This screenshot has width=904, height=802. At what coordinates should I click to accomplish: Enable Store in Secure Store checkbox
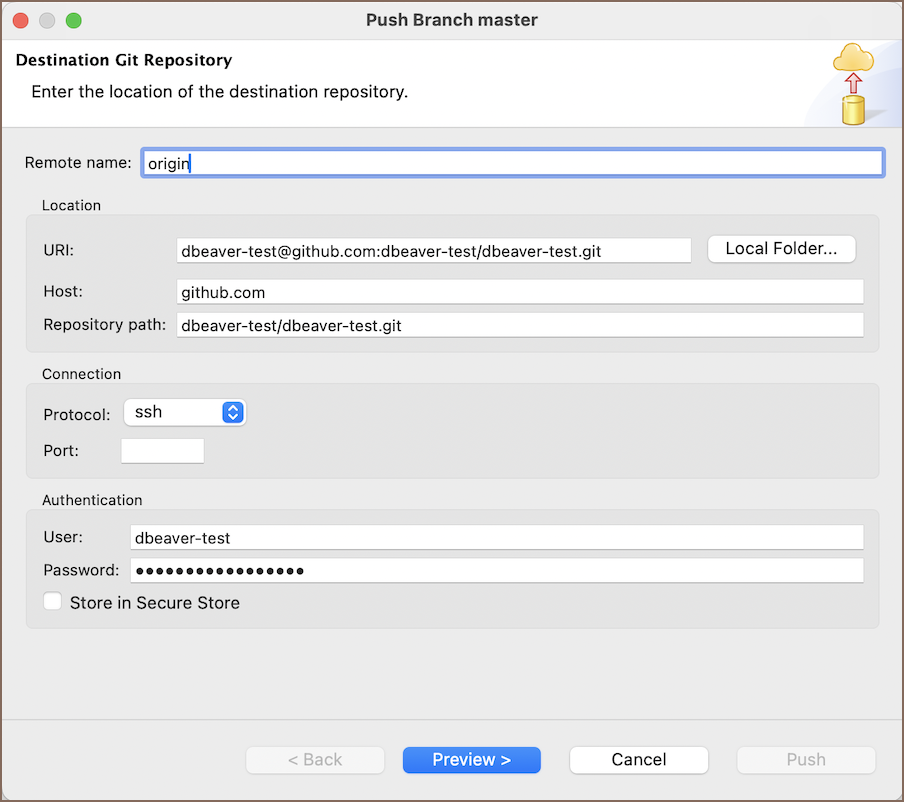53,602
